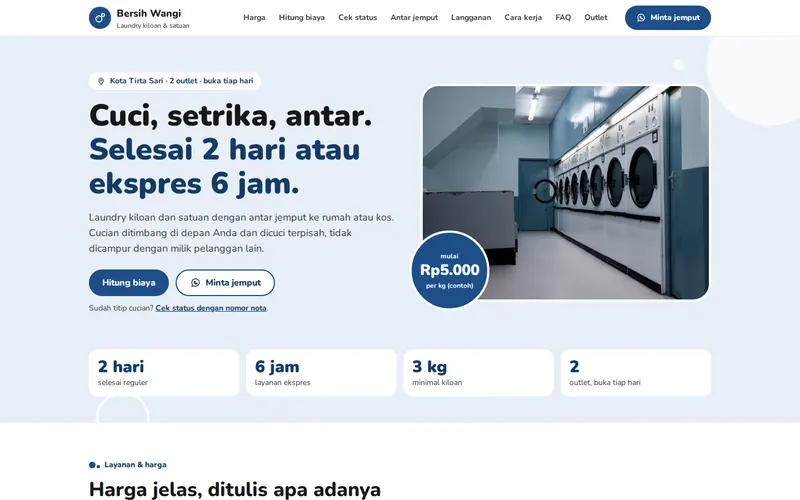Follow Cek status dengan nomor nota link
This screenshot has height=500, width=800.
pos(211,308)
